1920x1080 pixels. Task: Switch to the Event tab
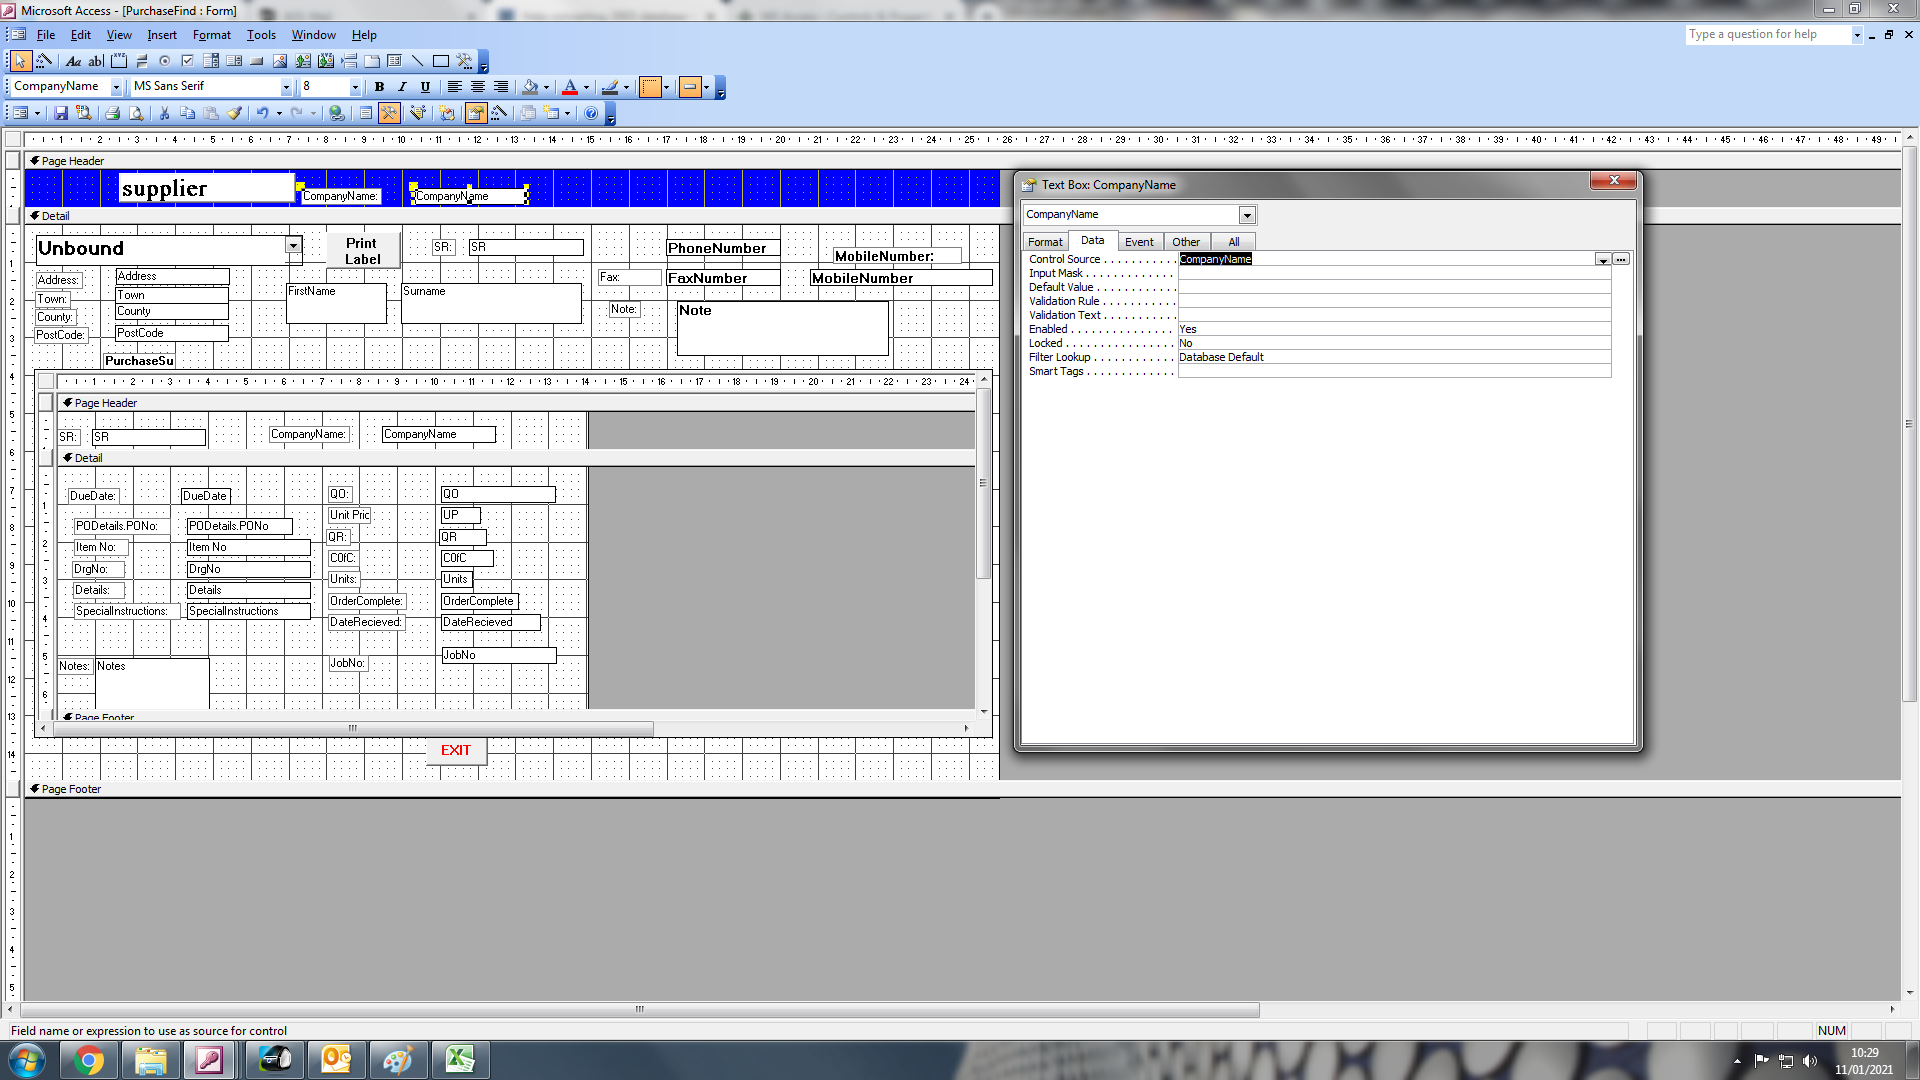click(1138, 242)
